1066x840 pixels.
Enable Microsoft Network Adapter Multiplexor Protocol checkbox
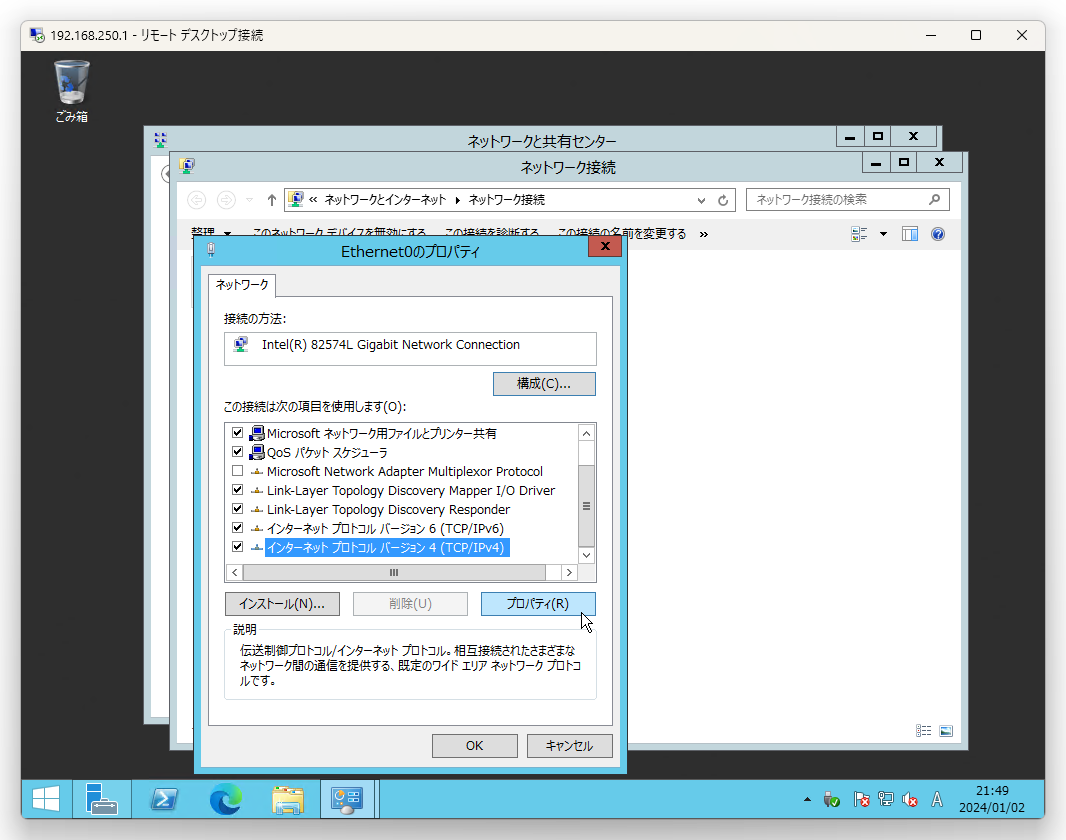coord(237,471)
